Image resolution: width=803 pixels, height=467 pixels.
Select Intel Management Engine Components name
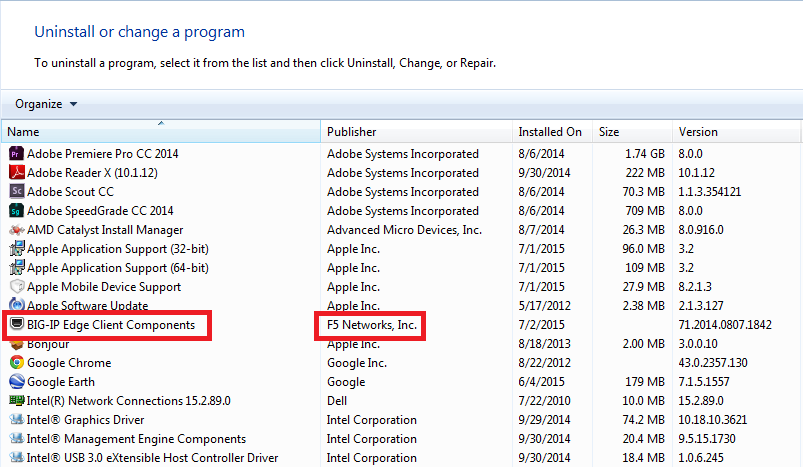tap(136, 439)
